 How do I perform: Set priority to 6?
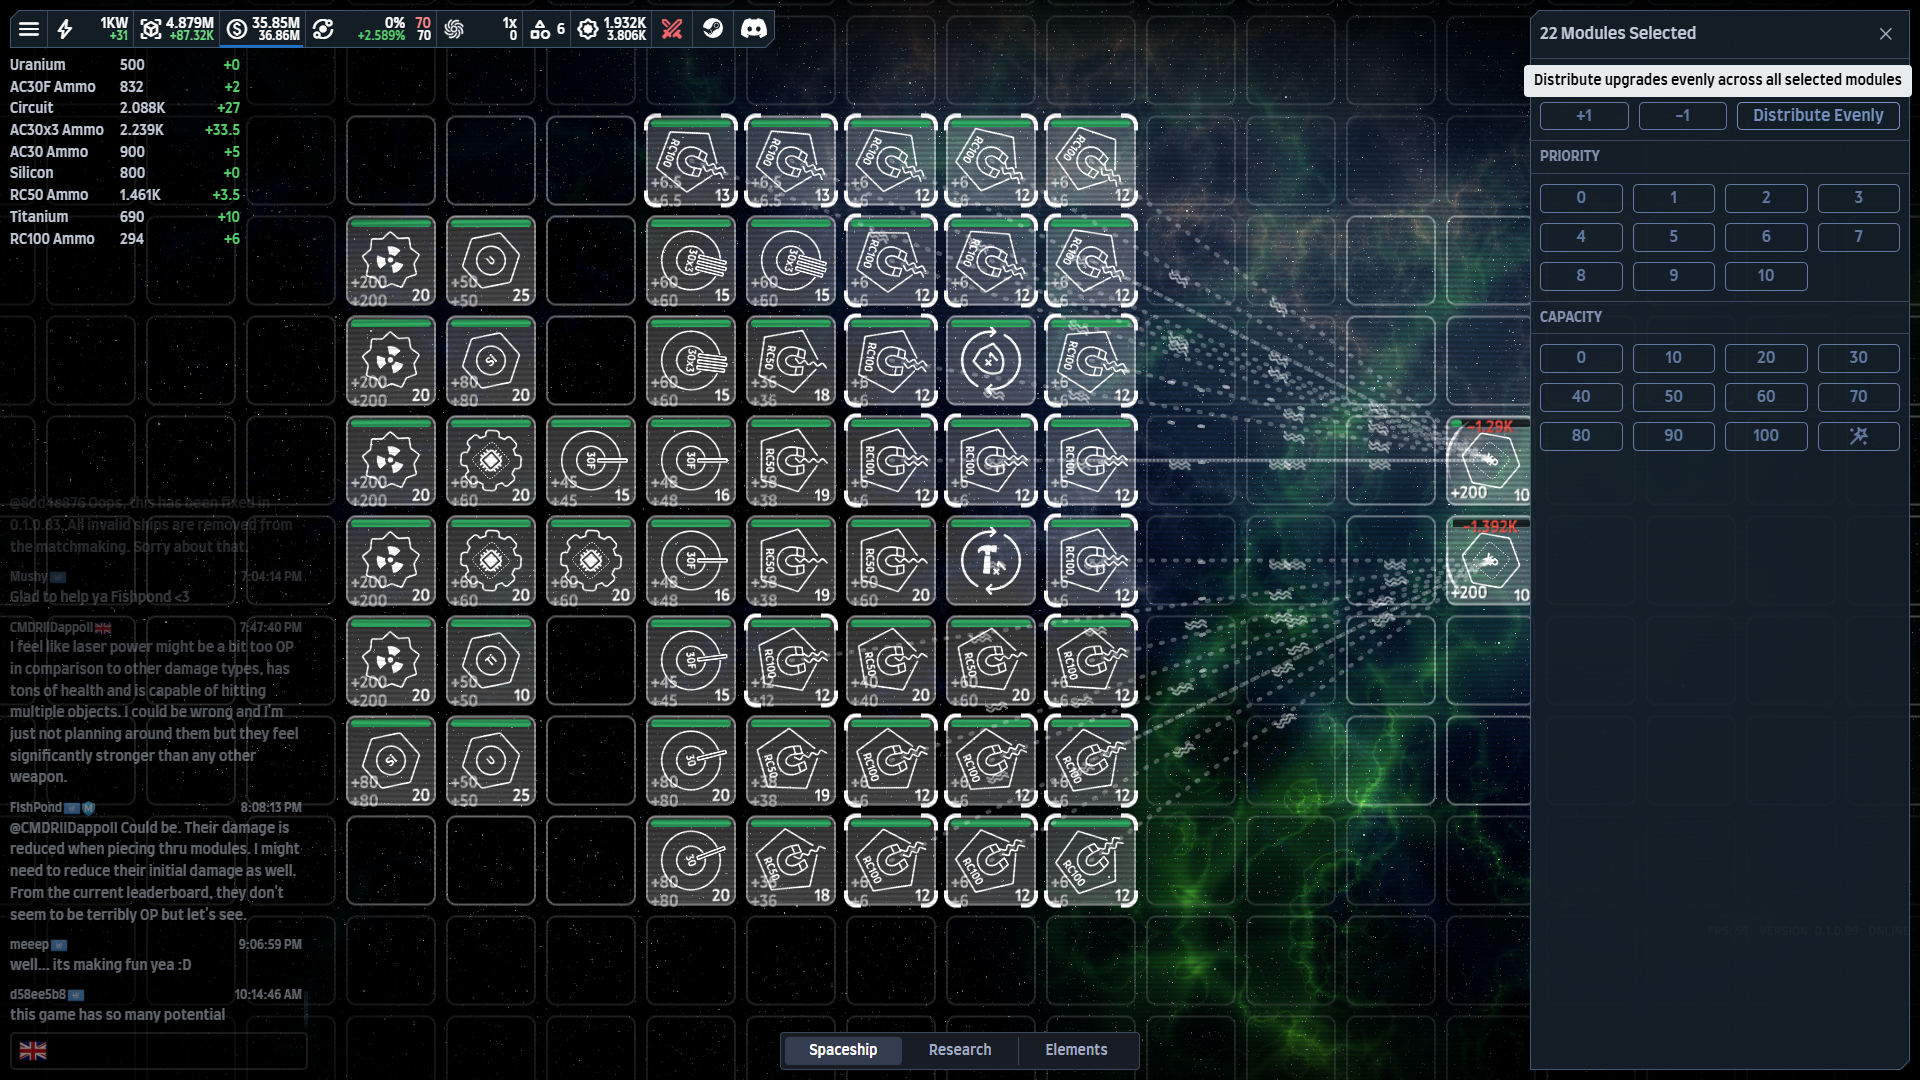[x=1766, y=237]
